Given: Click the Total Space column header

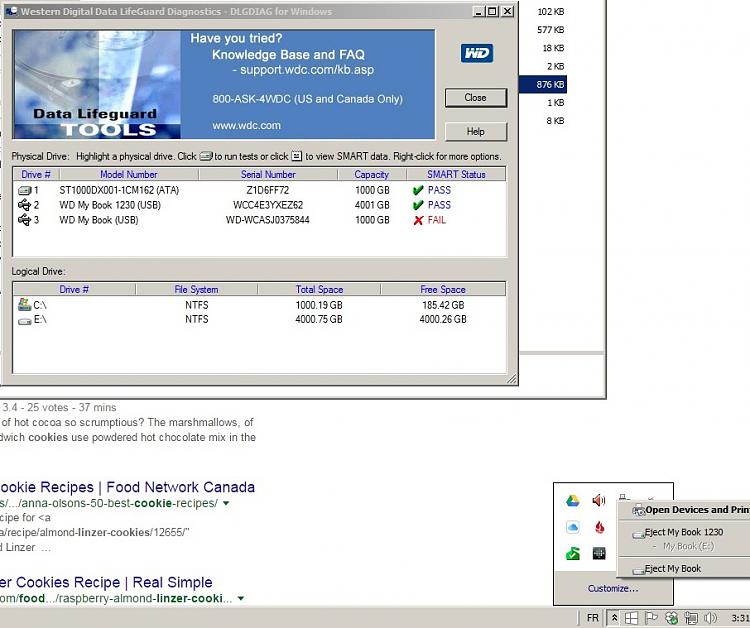Looking at the screenshot, I should [x=319, y=289].
